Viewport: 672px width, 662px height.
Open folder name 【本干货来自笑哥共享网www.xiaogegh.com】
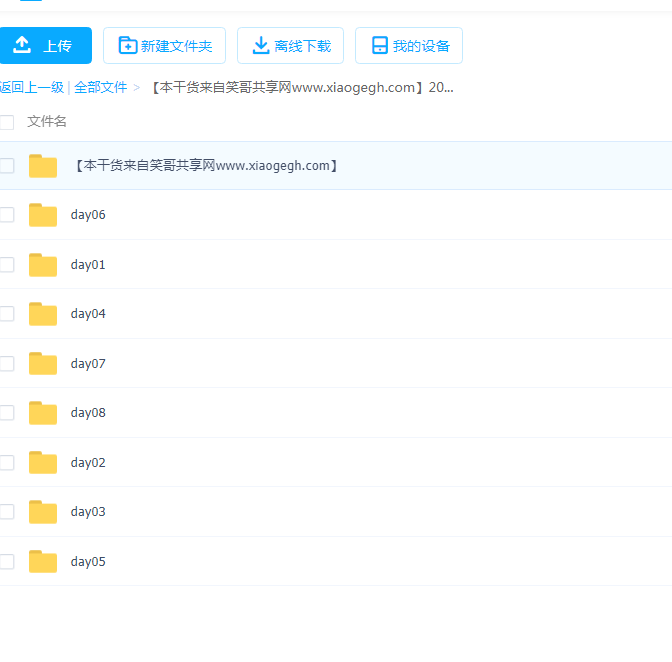(x=206, y=166)
